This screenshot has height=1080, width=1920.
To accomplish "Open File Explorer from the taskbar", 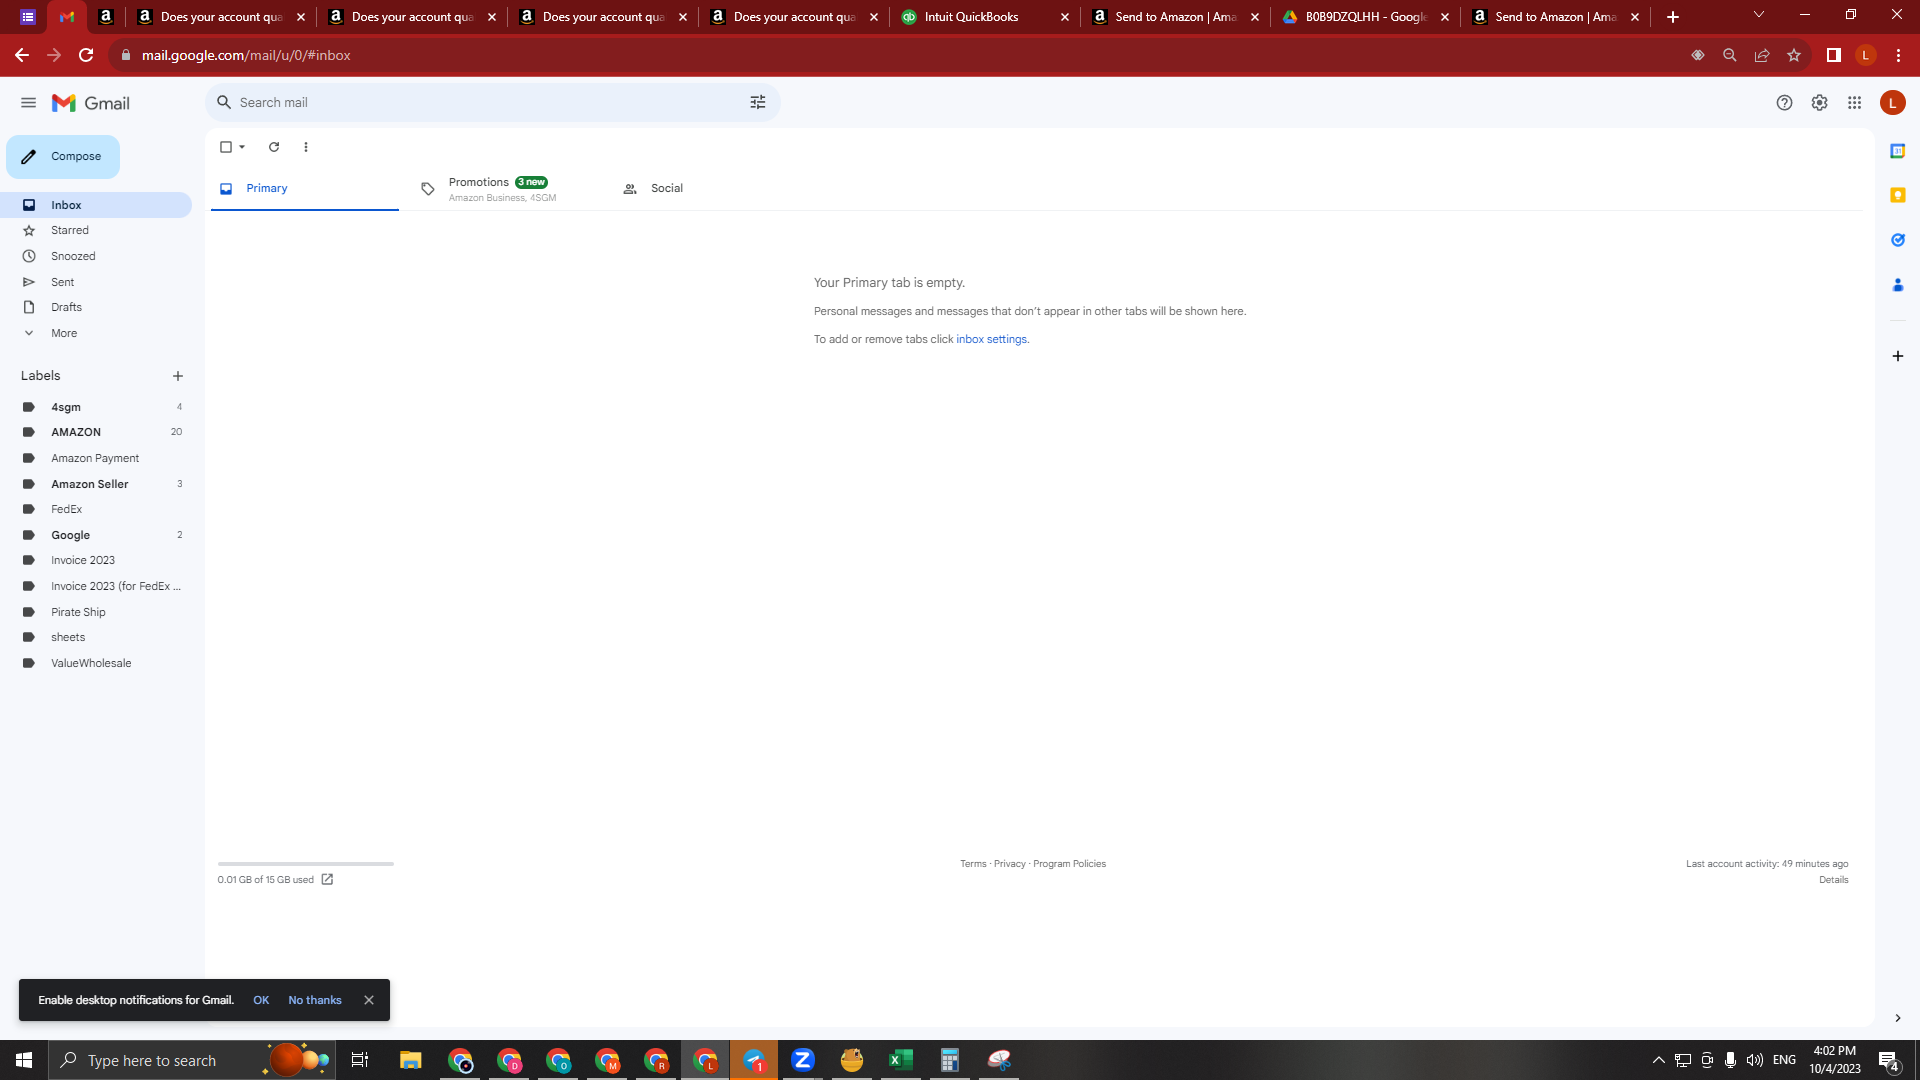I will tap(411, 1060).
